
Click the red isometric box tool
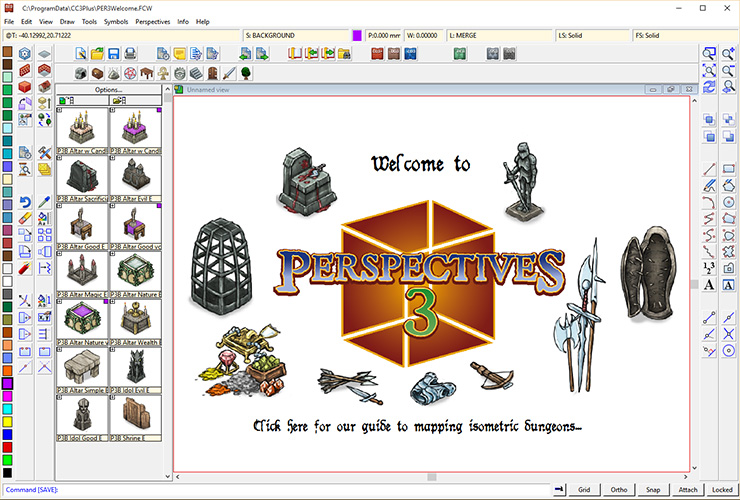coord(25,87)
